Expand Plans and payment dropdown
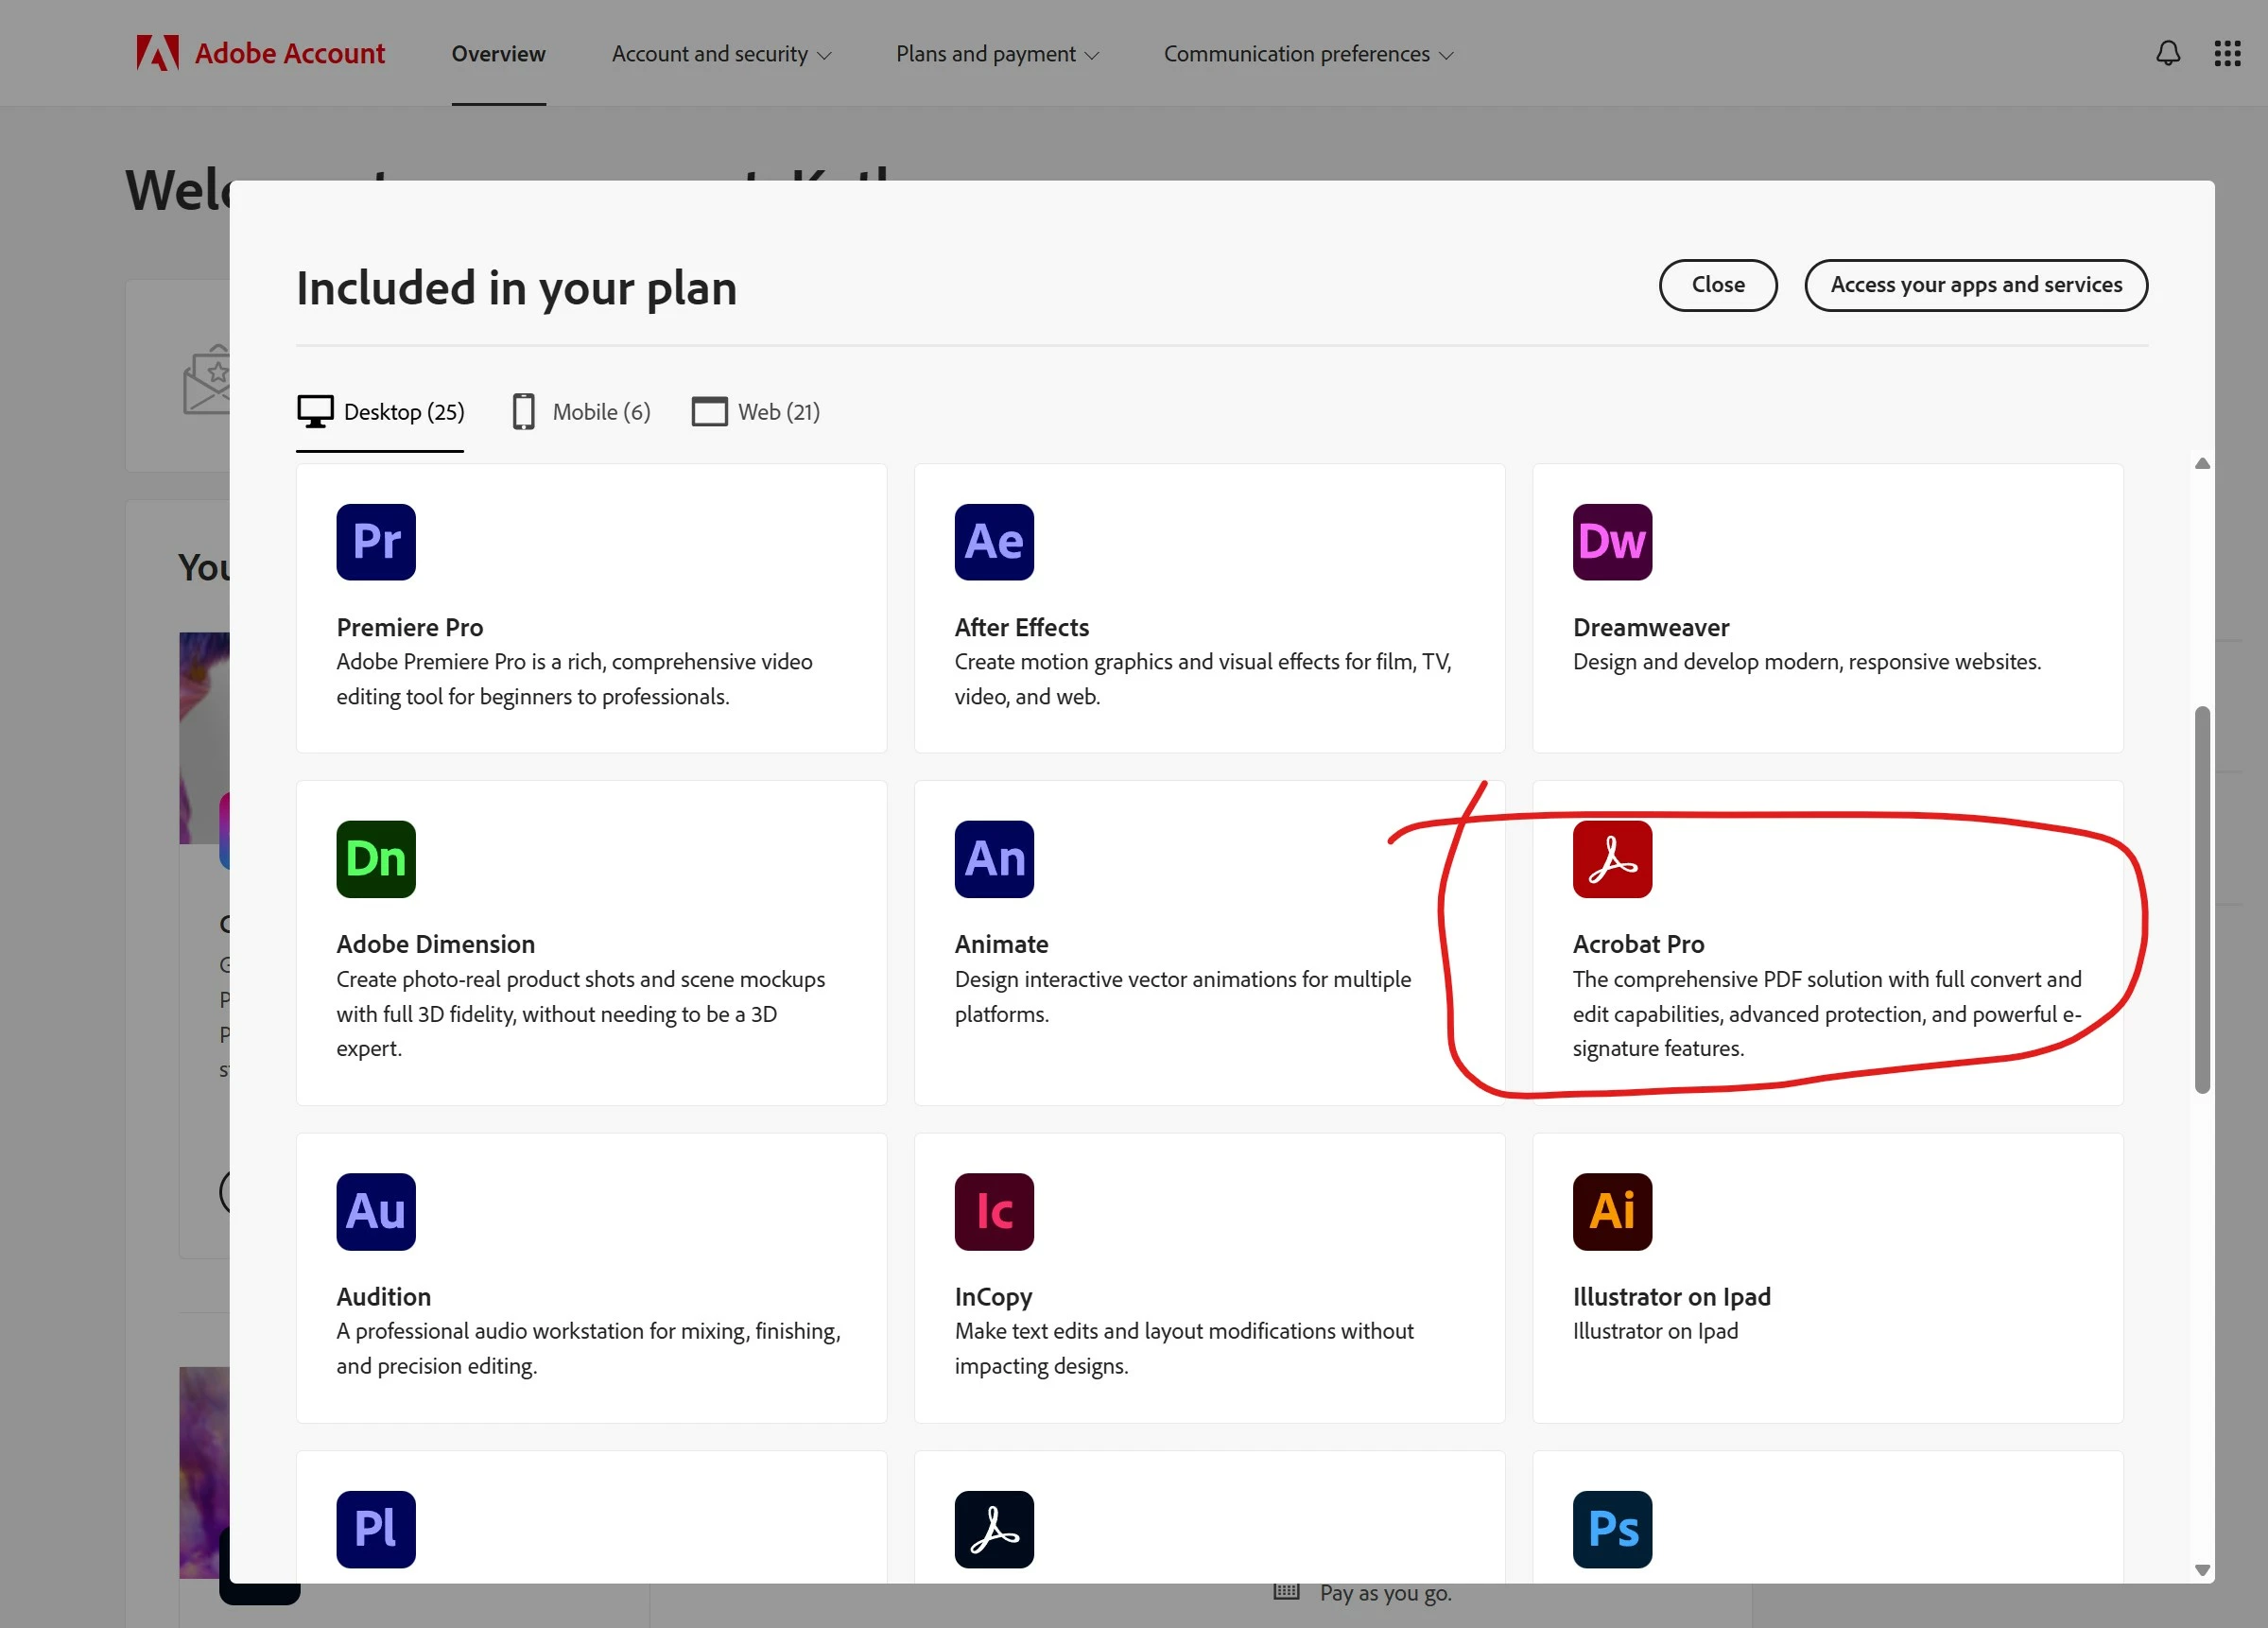Image resolution: width=2268 pixels, height=1628 pixels. 997,54
